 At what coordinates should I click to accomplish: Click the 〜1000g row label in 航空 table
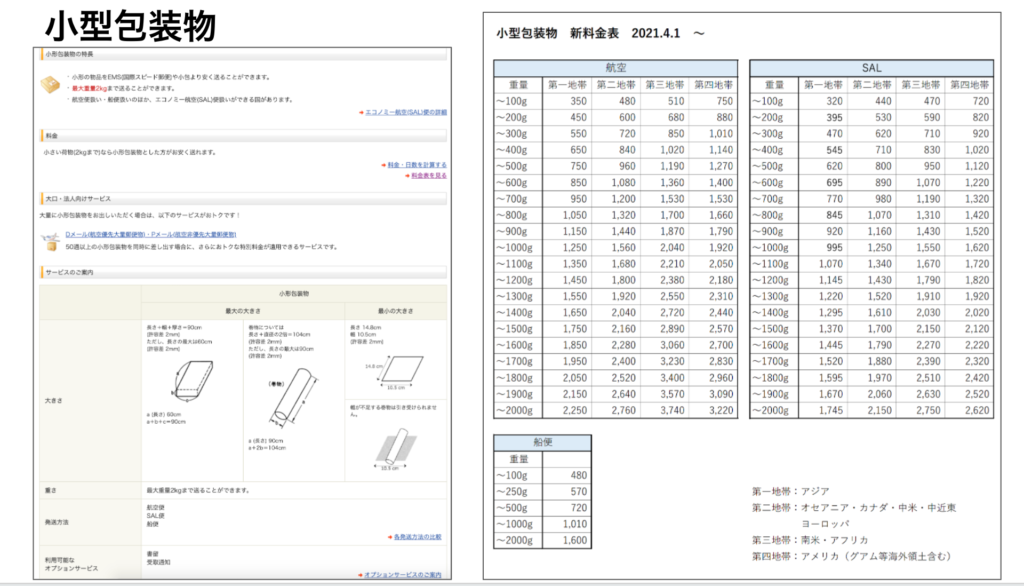coord(514,248)
